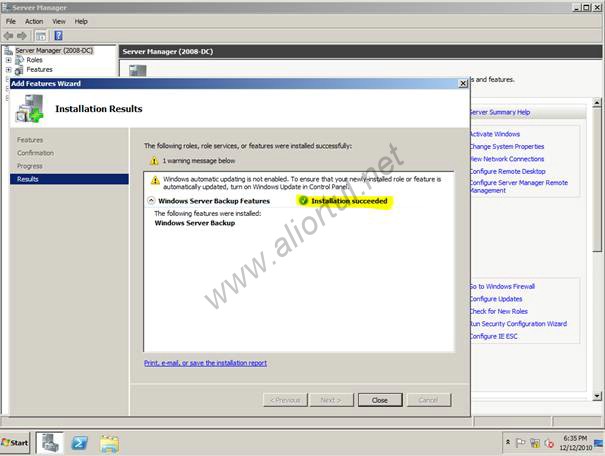Click the taskbar clock showing 6:35 PM

[x=575, y=438]
